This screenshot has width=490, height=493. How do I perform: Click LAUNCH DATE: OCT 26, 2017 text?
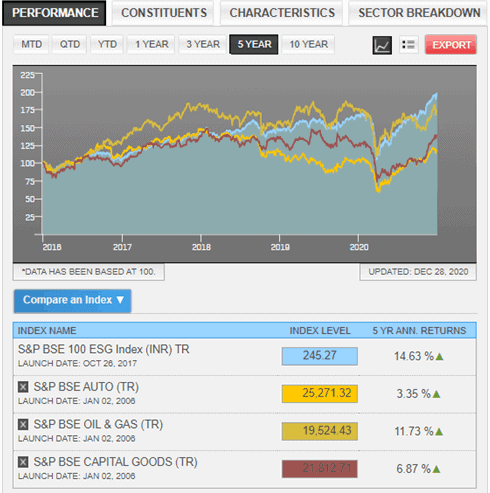(x=77, y=364)
